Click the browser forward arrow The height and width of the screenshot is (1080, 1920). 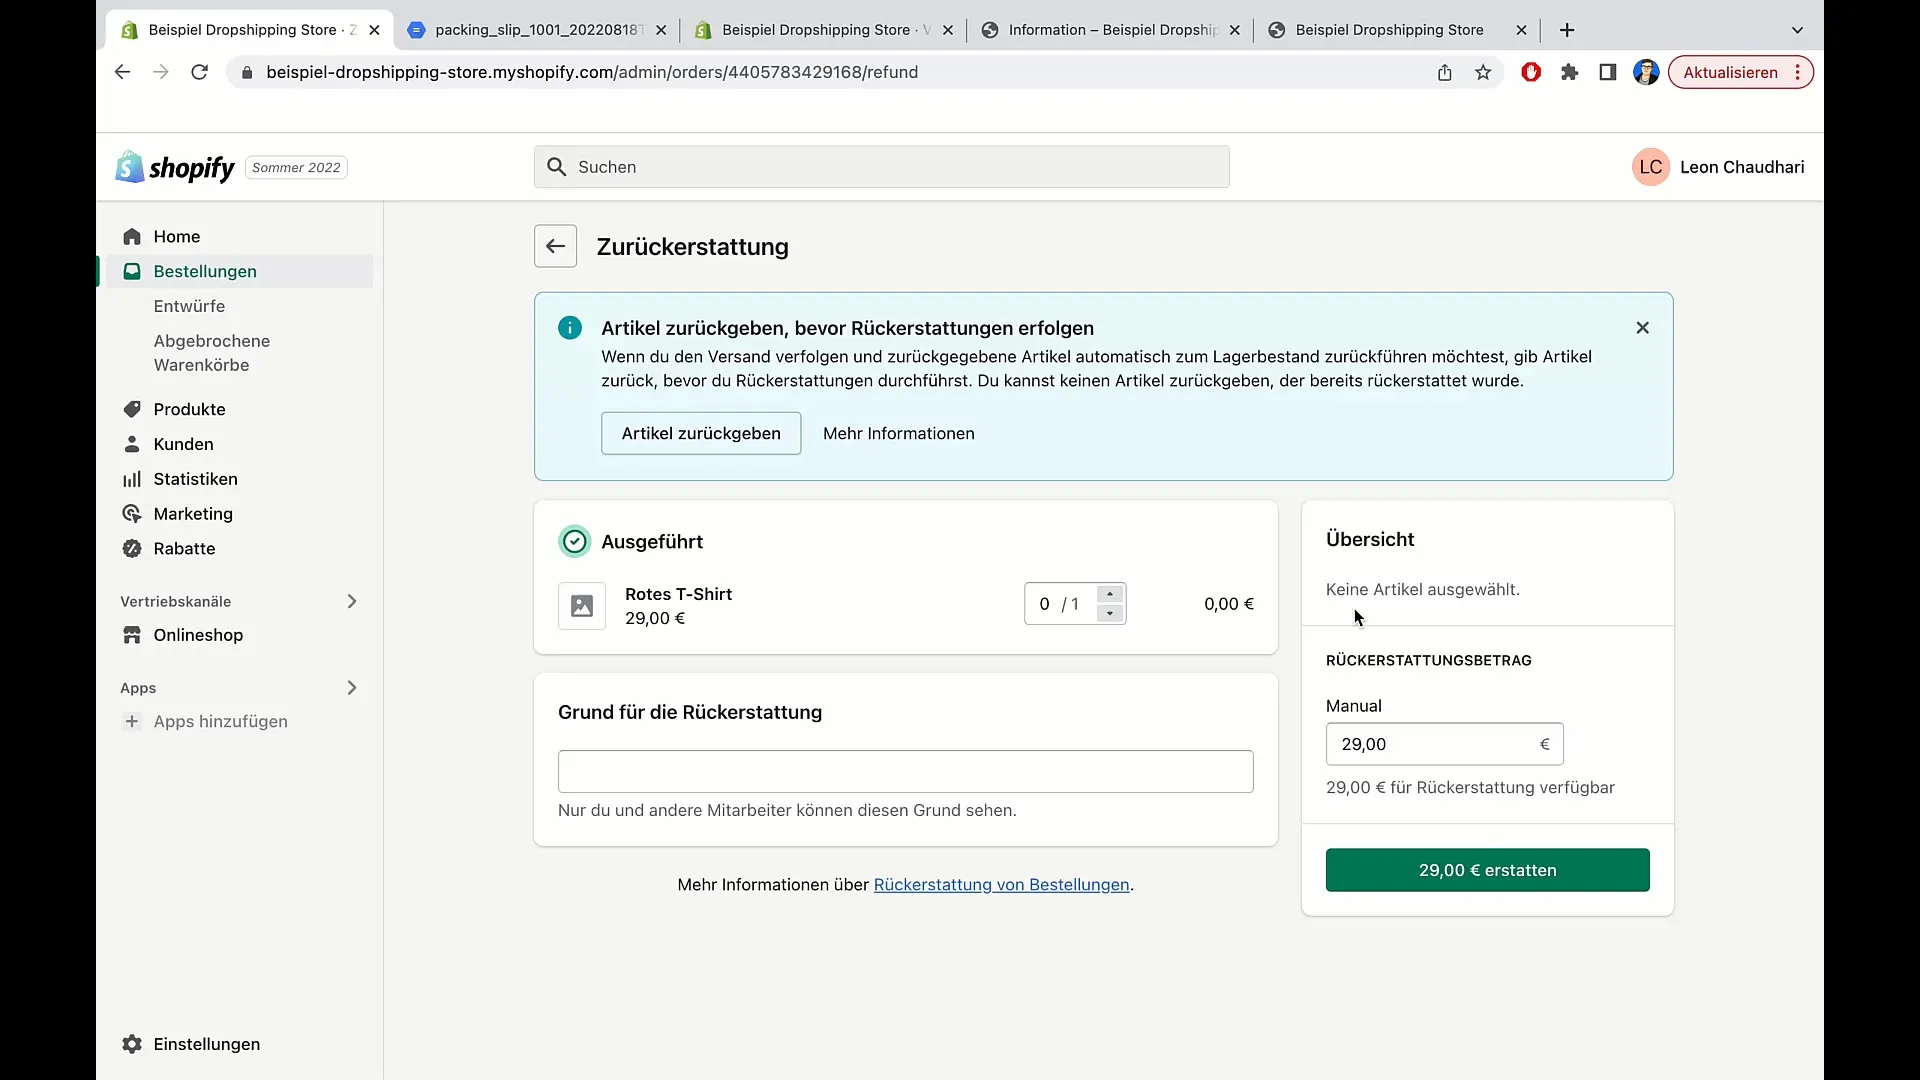click(x=160, y=72)
